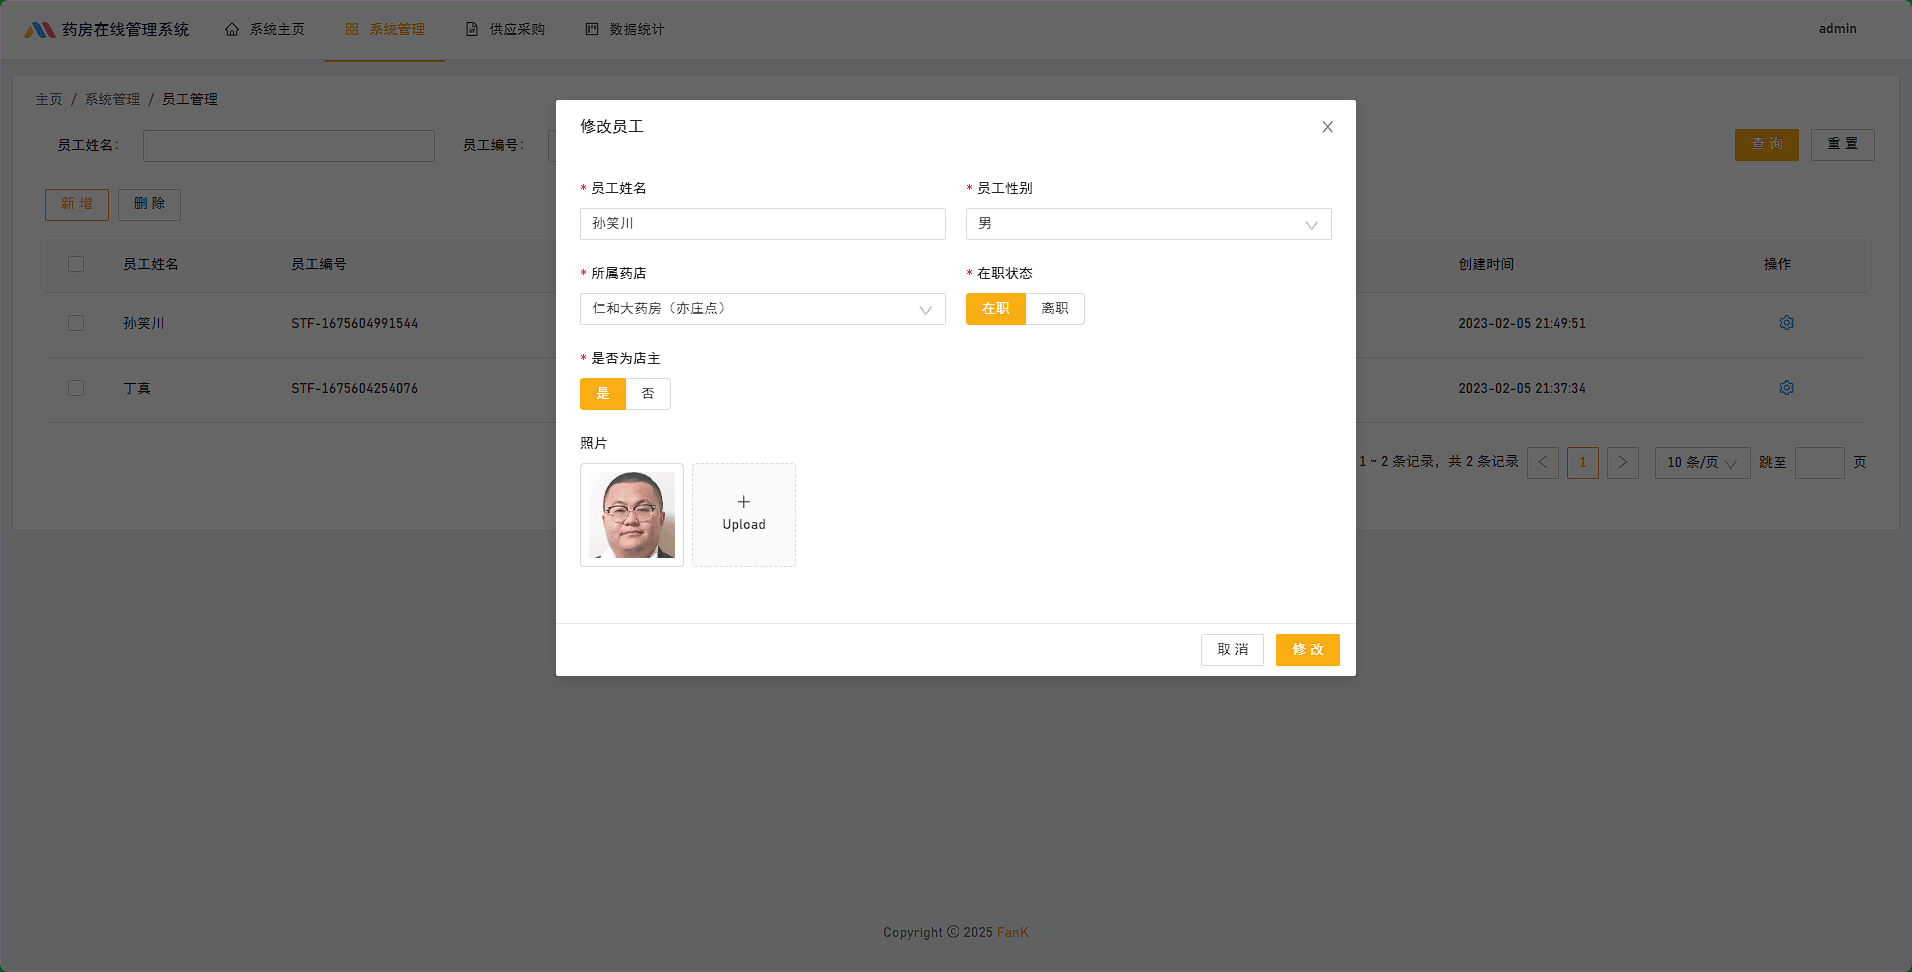The width and height of the screenshot is (1912, 972).
Task: Click the 孙笑川 name link in table
Action: [144, 323]
